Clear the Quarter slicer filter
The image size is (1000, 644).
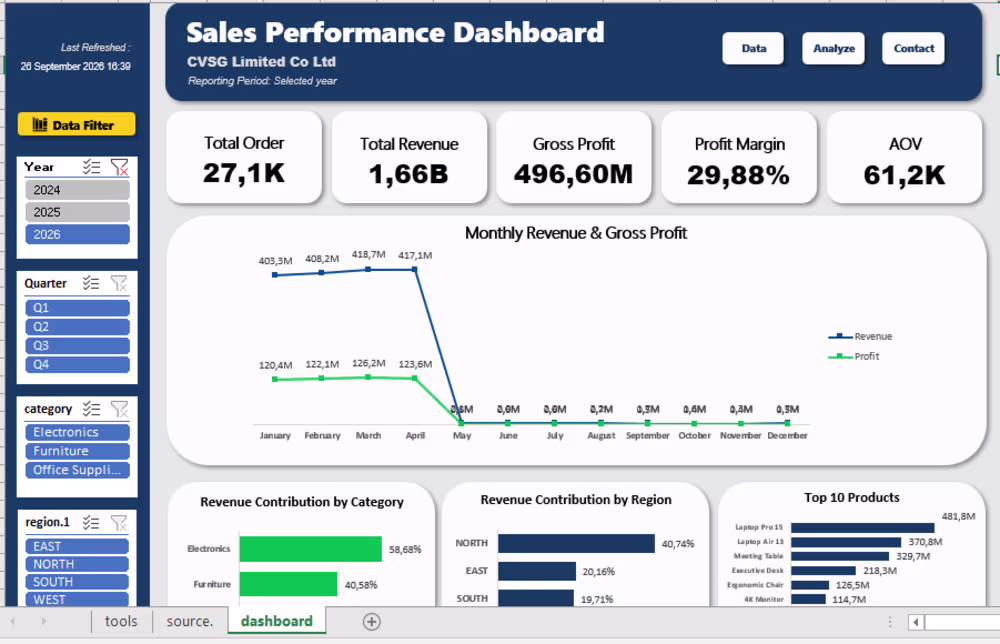pos(119,283)
